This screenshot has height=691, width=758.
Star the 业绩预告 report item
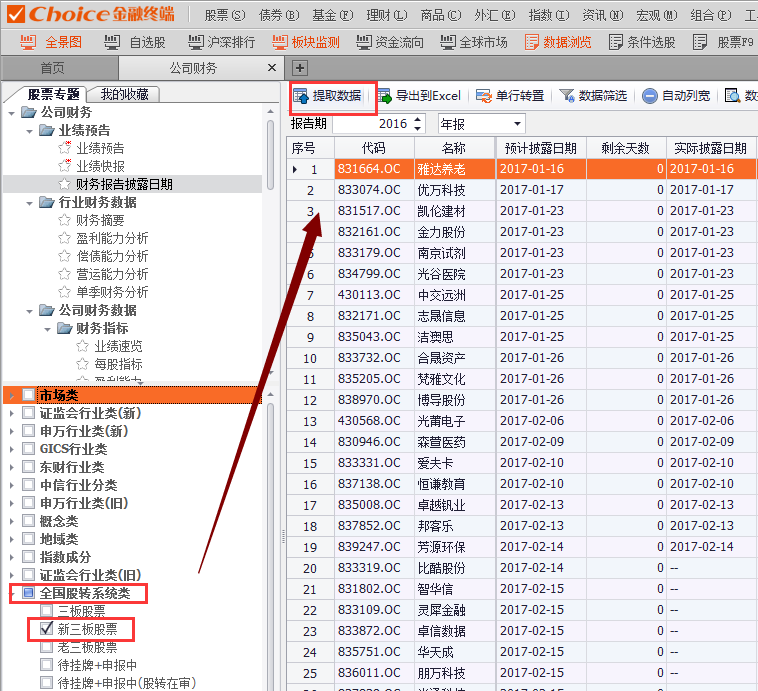pyautogui.click(x=65, y=147)
